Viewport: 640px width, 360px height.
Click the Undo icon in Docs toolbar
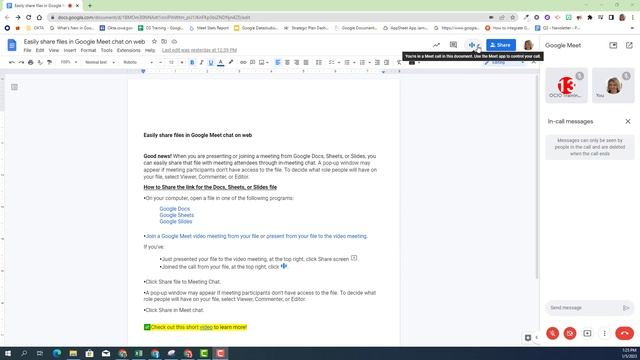(x=12, y=62)
